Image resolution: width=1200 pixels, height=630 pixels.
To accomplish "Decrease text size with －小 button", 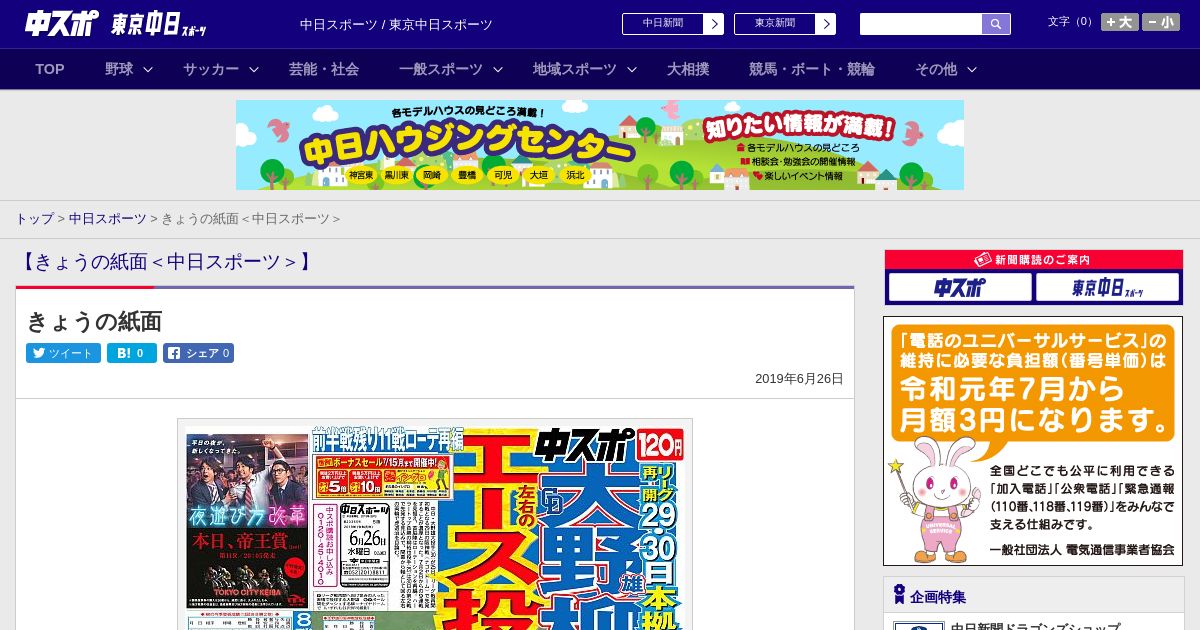I will pyautogui.click(x=1161, y=22).
